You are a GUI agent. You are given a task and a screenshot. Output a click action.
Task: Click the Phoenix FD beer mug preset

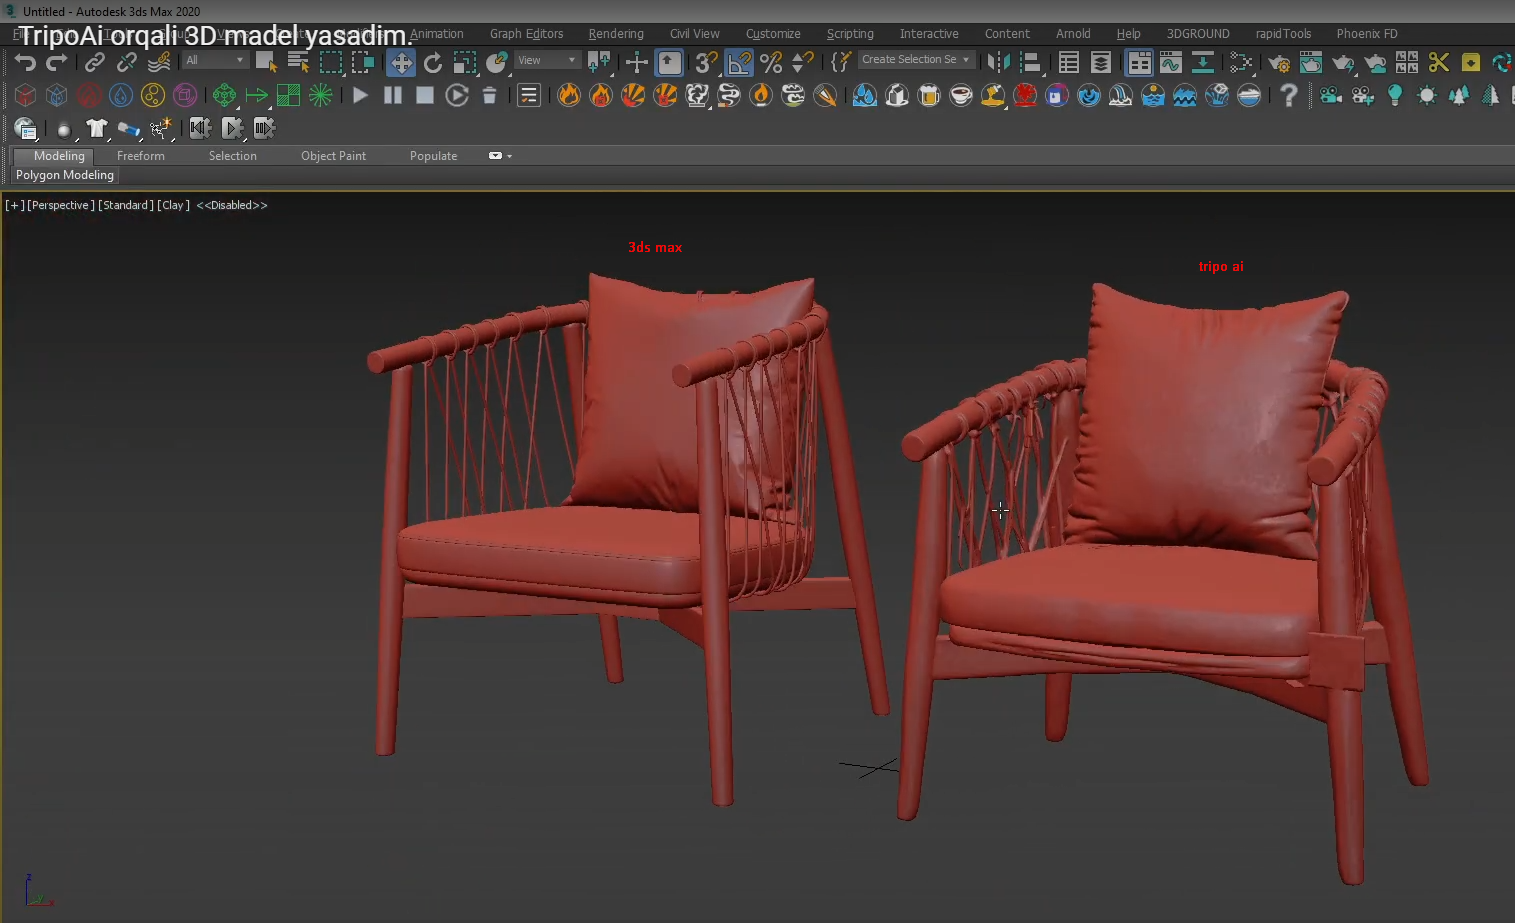(929, 95)
